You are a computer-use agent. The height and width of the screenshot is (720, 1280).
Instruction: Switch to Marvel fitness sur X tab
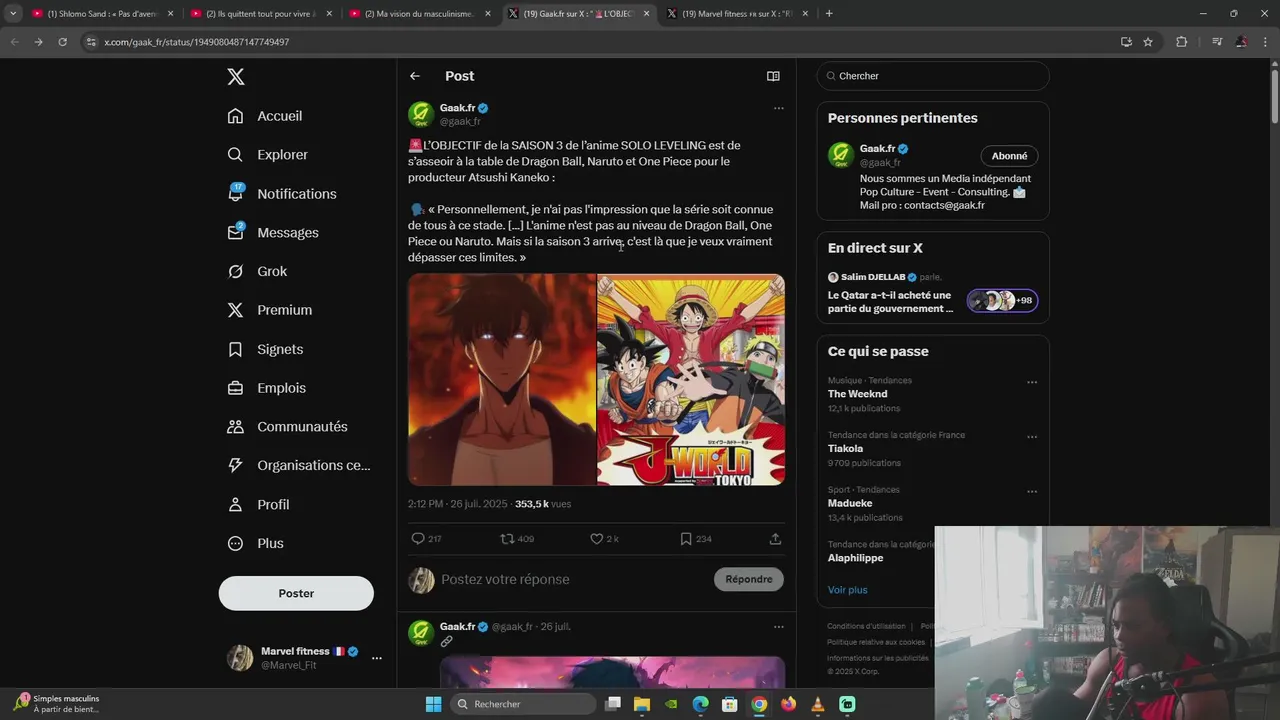coord(737,14)
